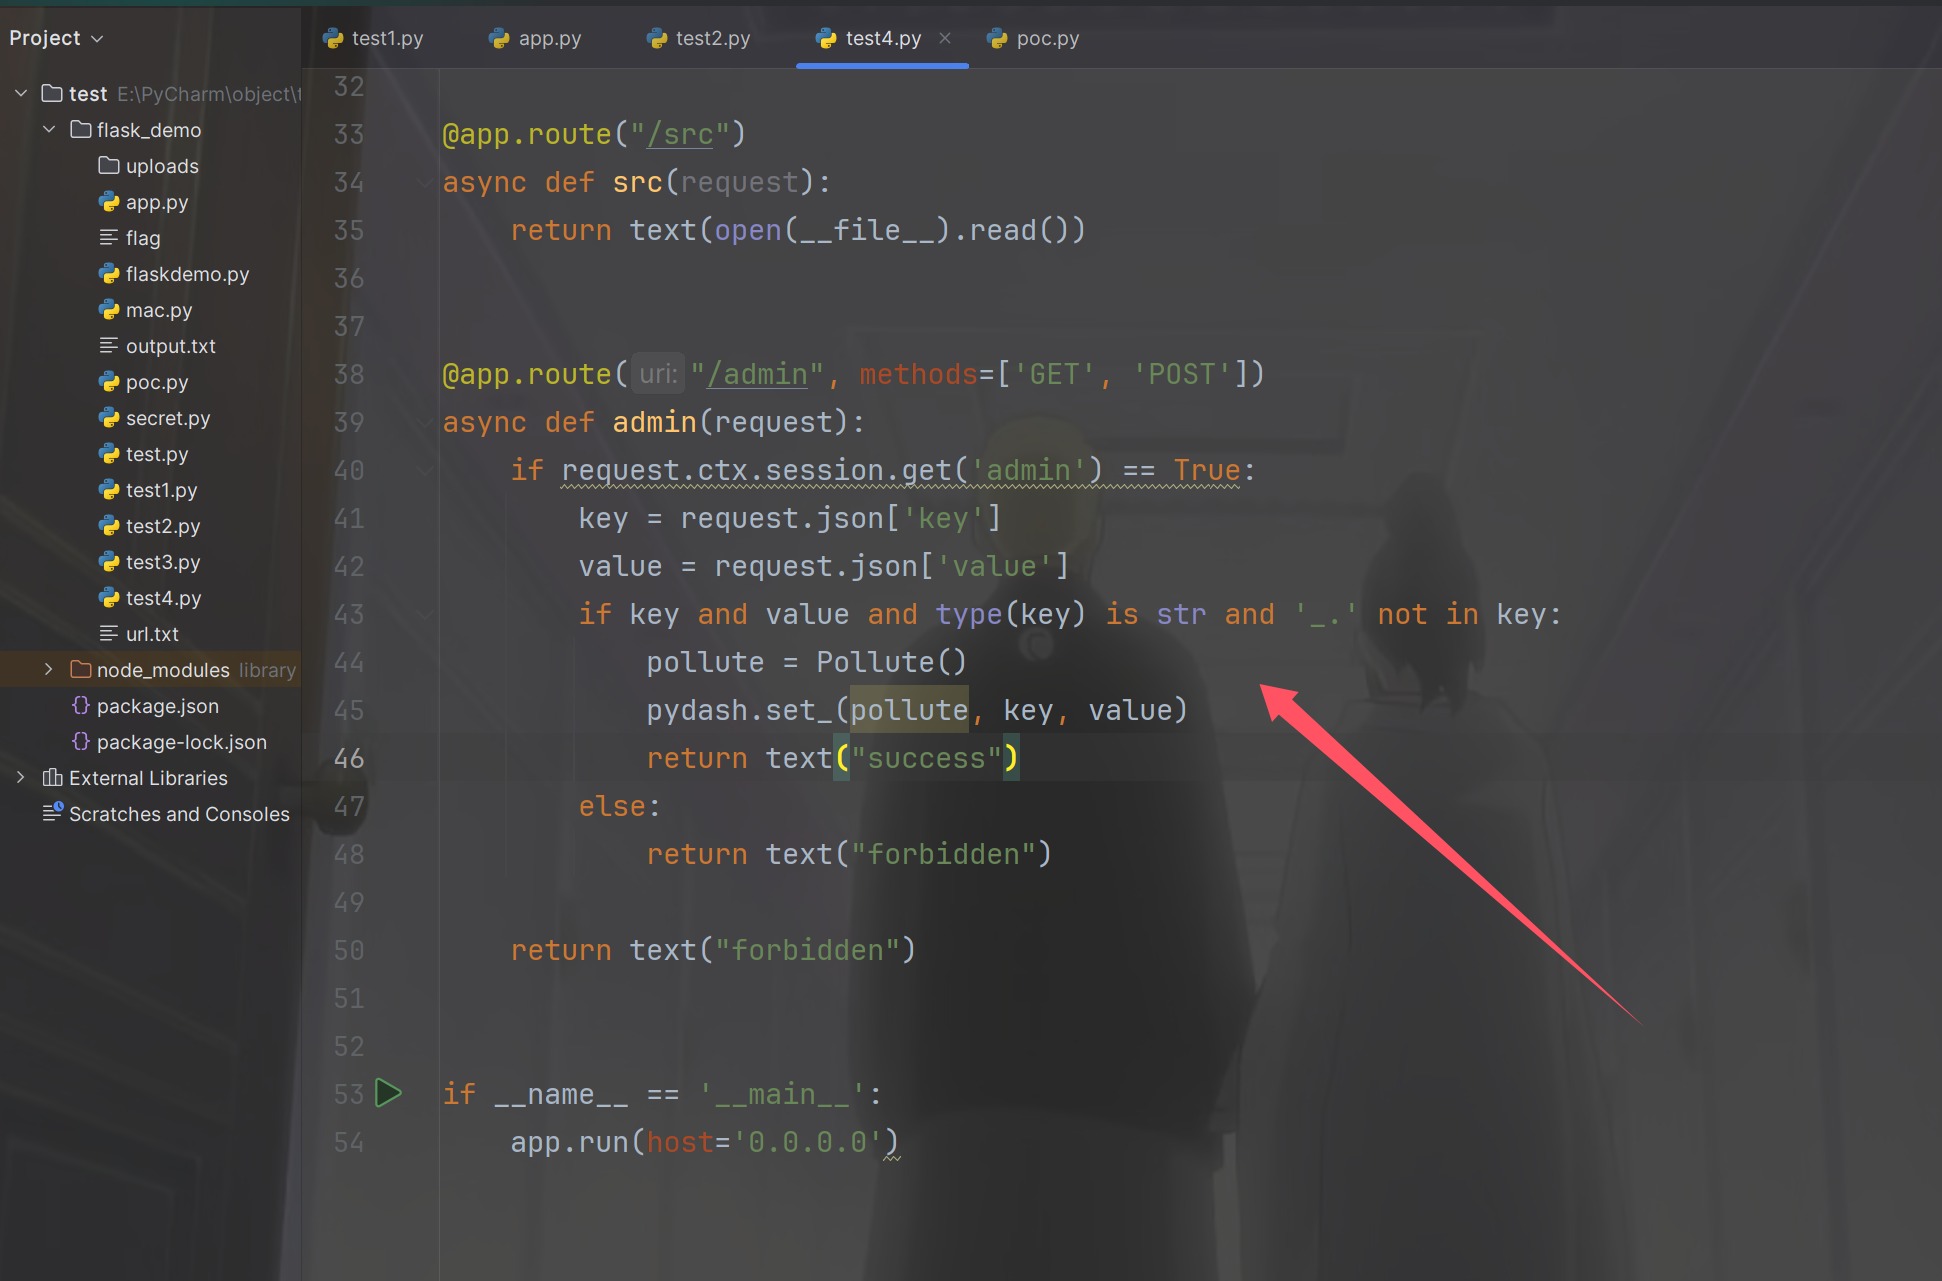Select the uploads folder icon
This screenshot has height=1281, width=1942.
click(109, 165)
